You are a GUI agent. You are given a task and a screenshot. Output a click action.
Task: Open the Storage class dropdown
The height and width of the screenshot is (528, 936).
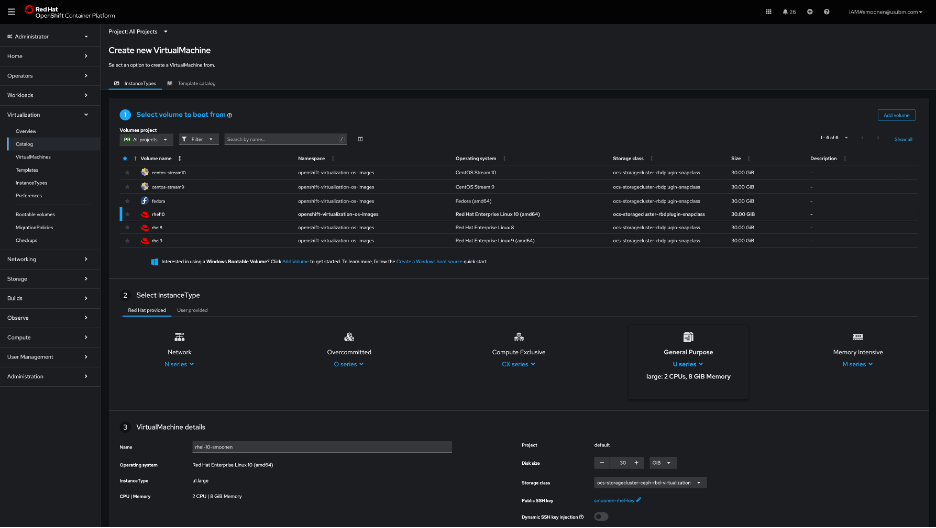click(x=651, y=482)
